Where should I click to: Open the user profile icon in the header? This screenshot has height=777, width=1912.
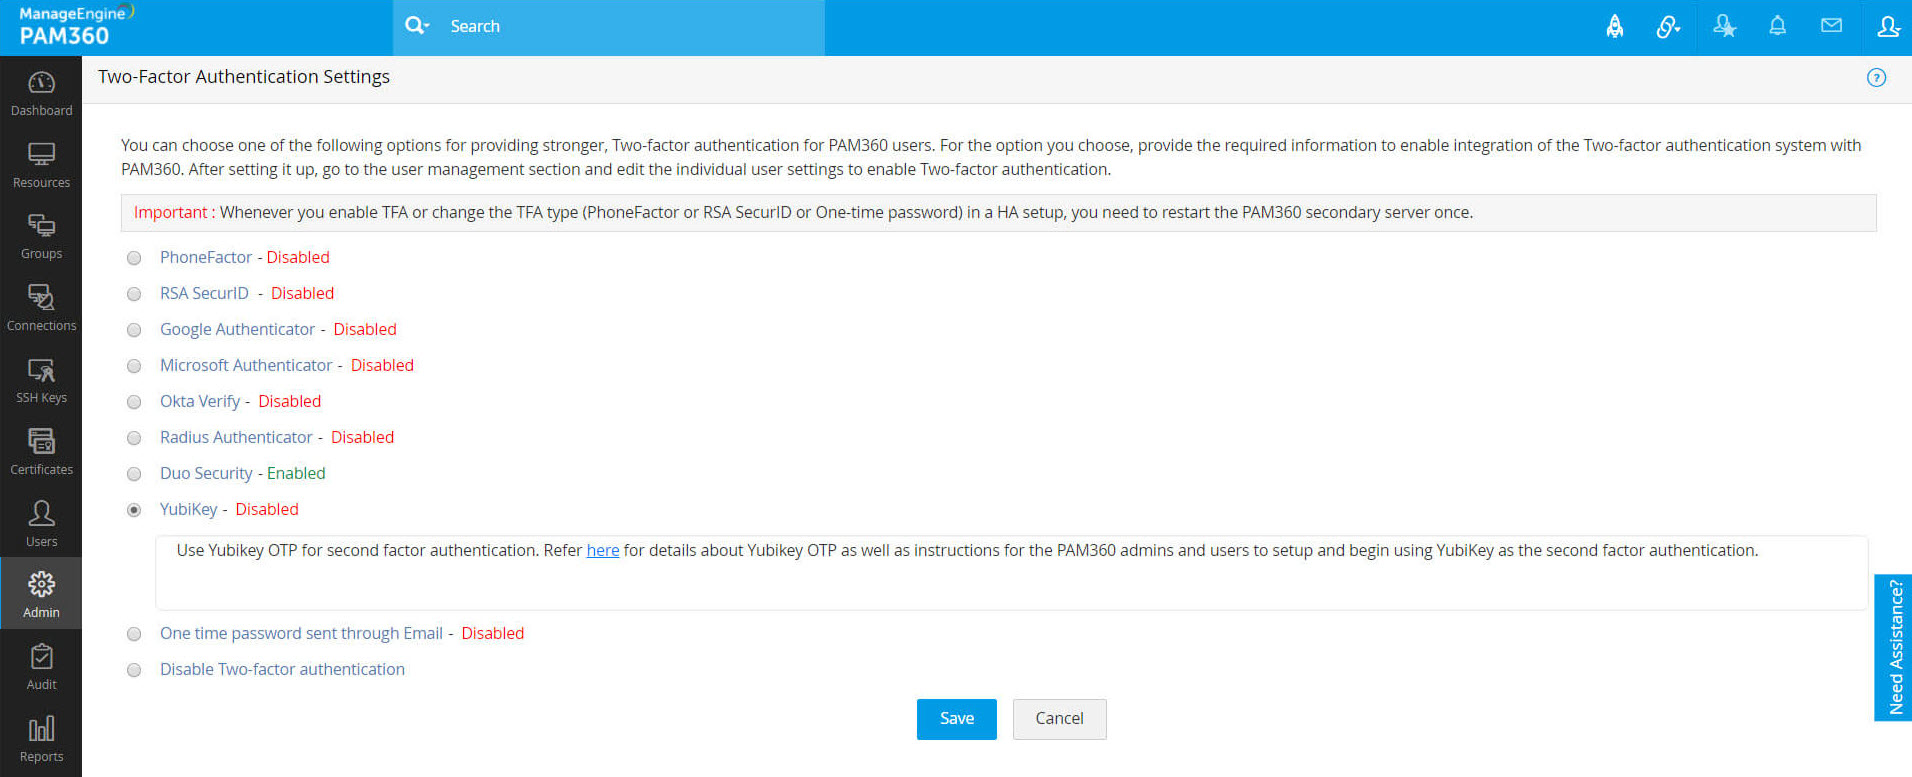pos(1888,27)
